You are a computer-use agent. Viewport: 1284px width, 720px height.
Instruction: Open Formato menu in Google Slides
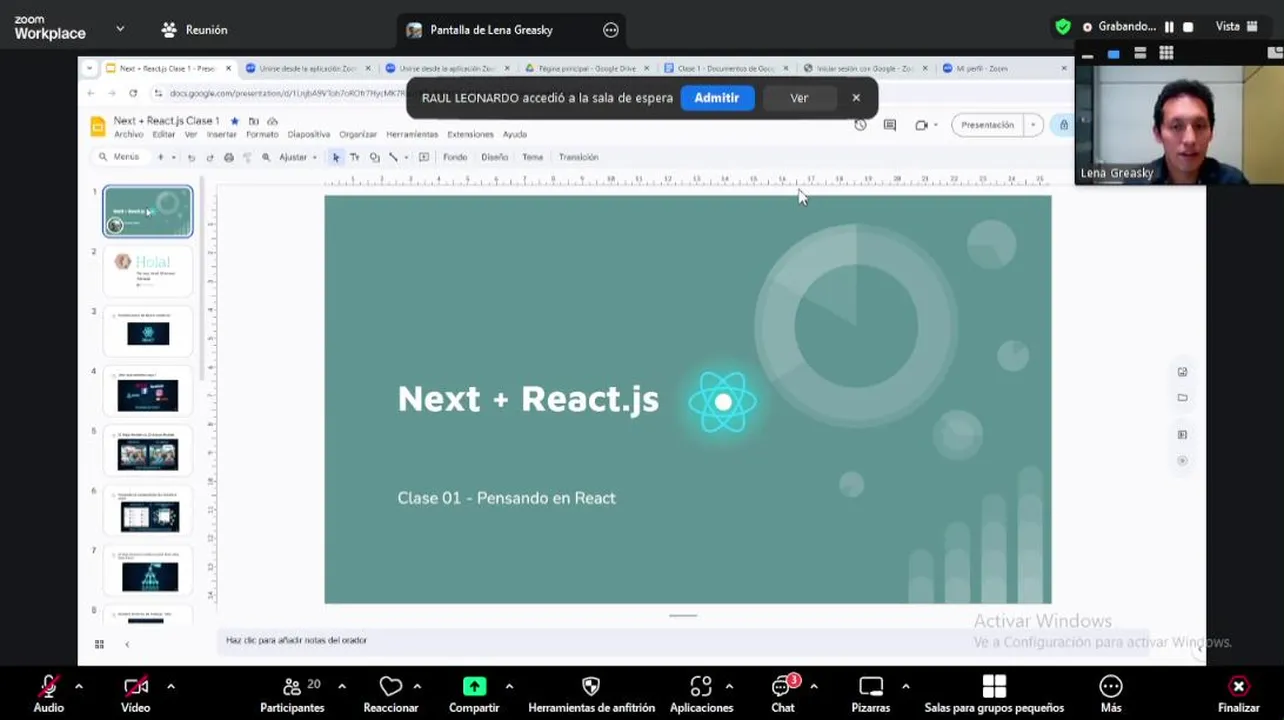262,134
